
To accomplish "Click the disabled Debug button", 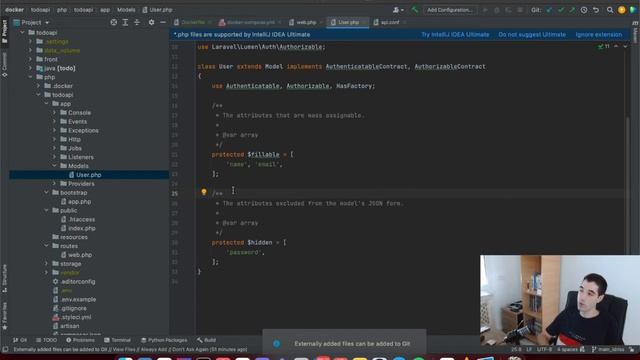I will (x=497, y=10).
